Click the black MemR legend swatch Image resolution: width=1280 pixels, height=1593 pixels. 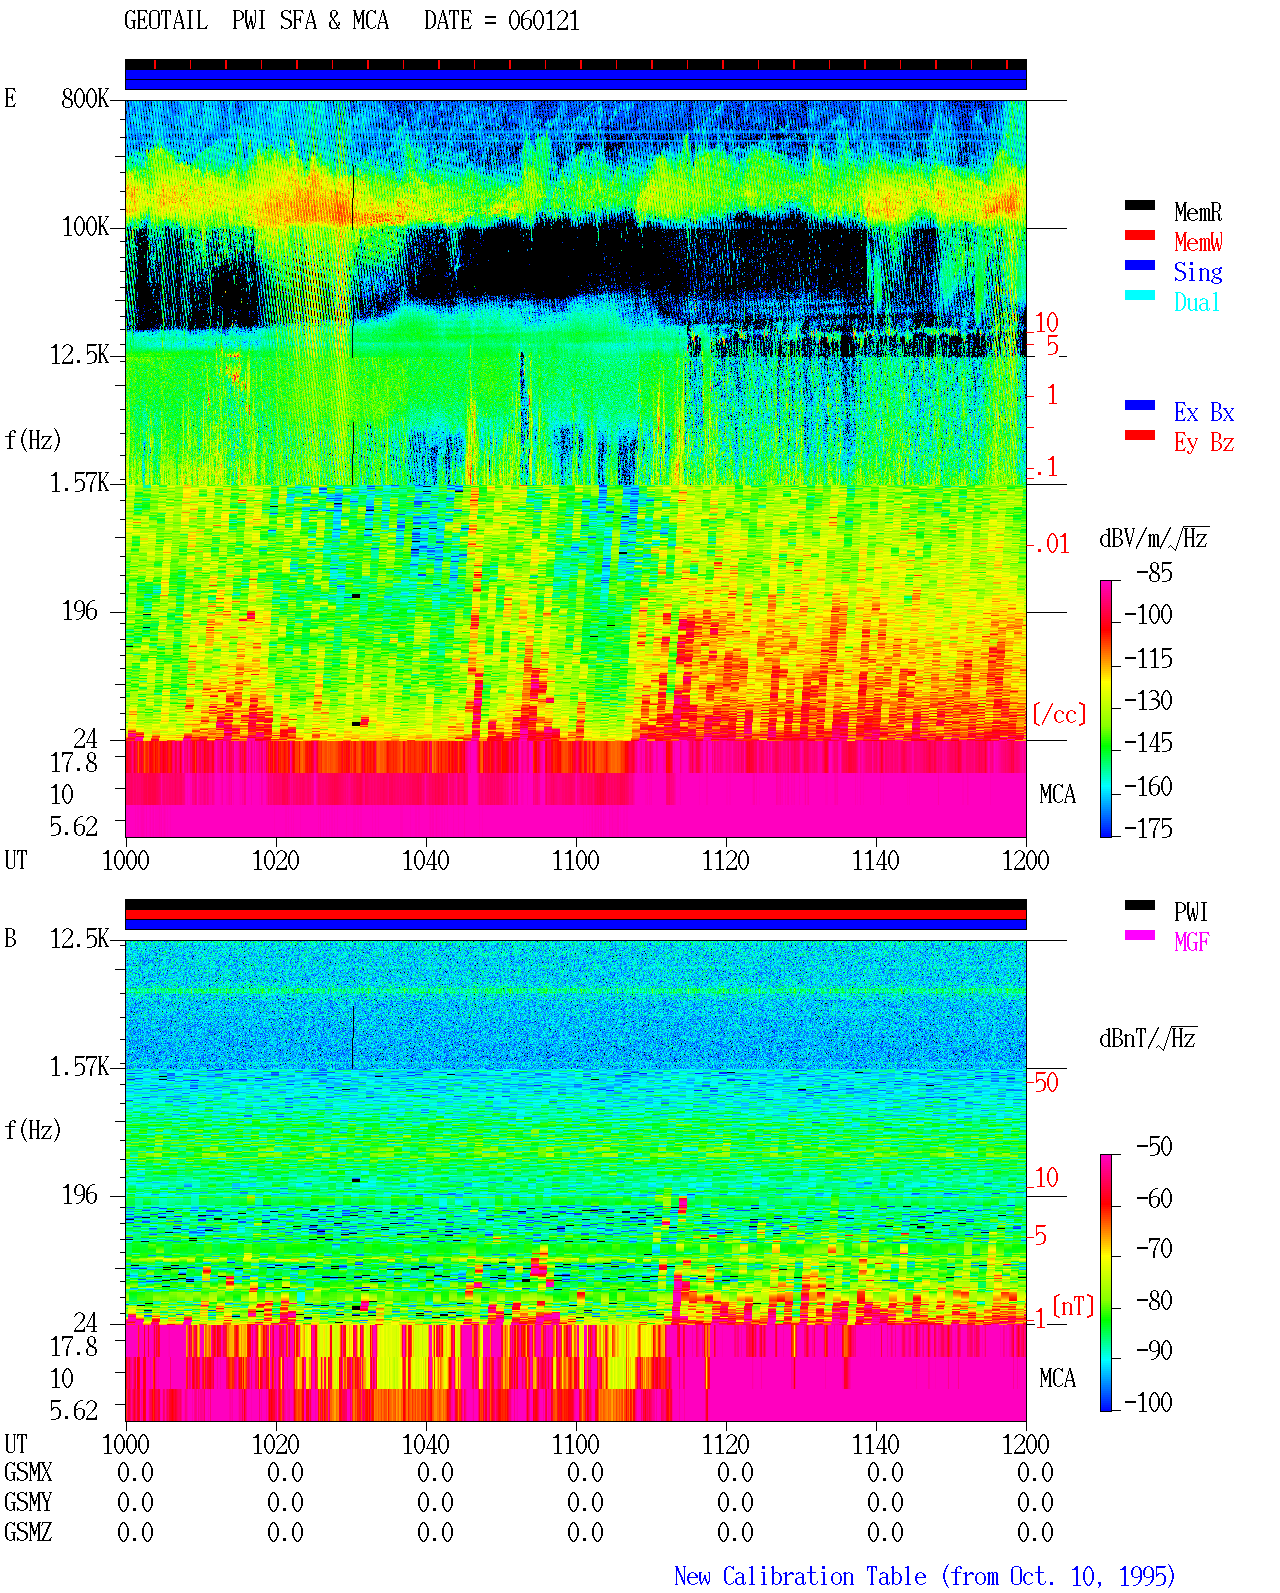pyautogui.click(x=1140, y=205)
